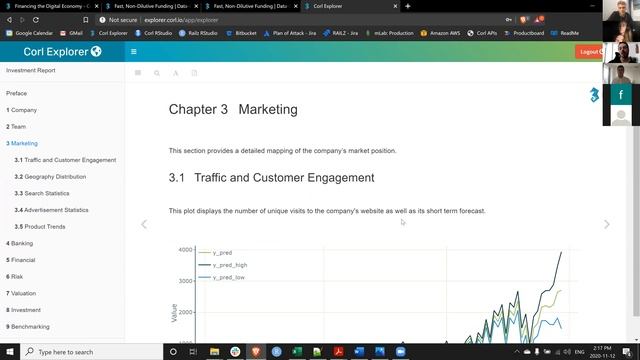Toggle table of contents toolbar icon

pos(138,73)
